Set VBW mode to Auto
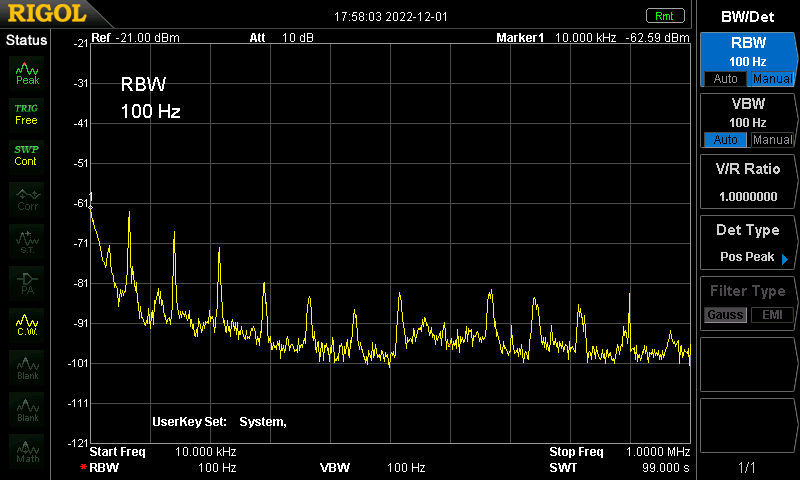Viewport: 800px width, 480px height. point(725,139)
